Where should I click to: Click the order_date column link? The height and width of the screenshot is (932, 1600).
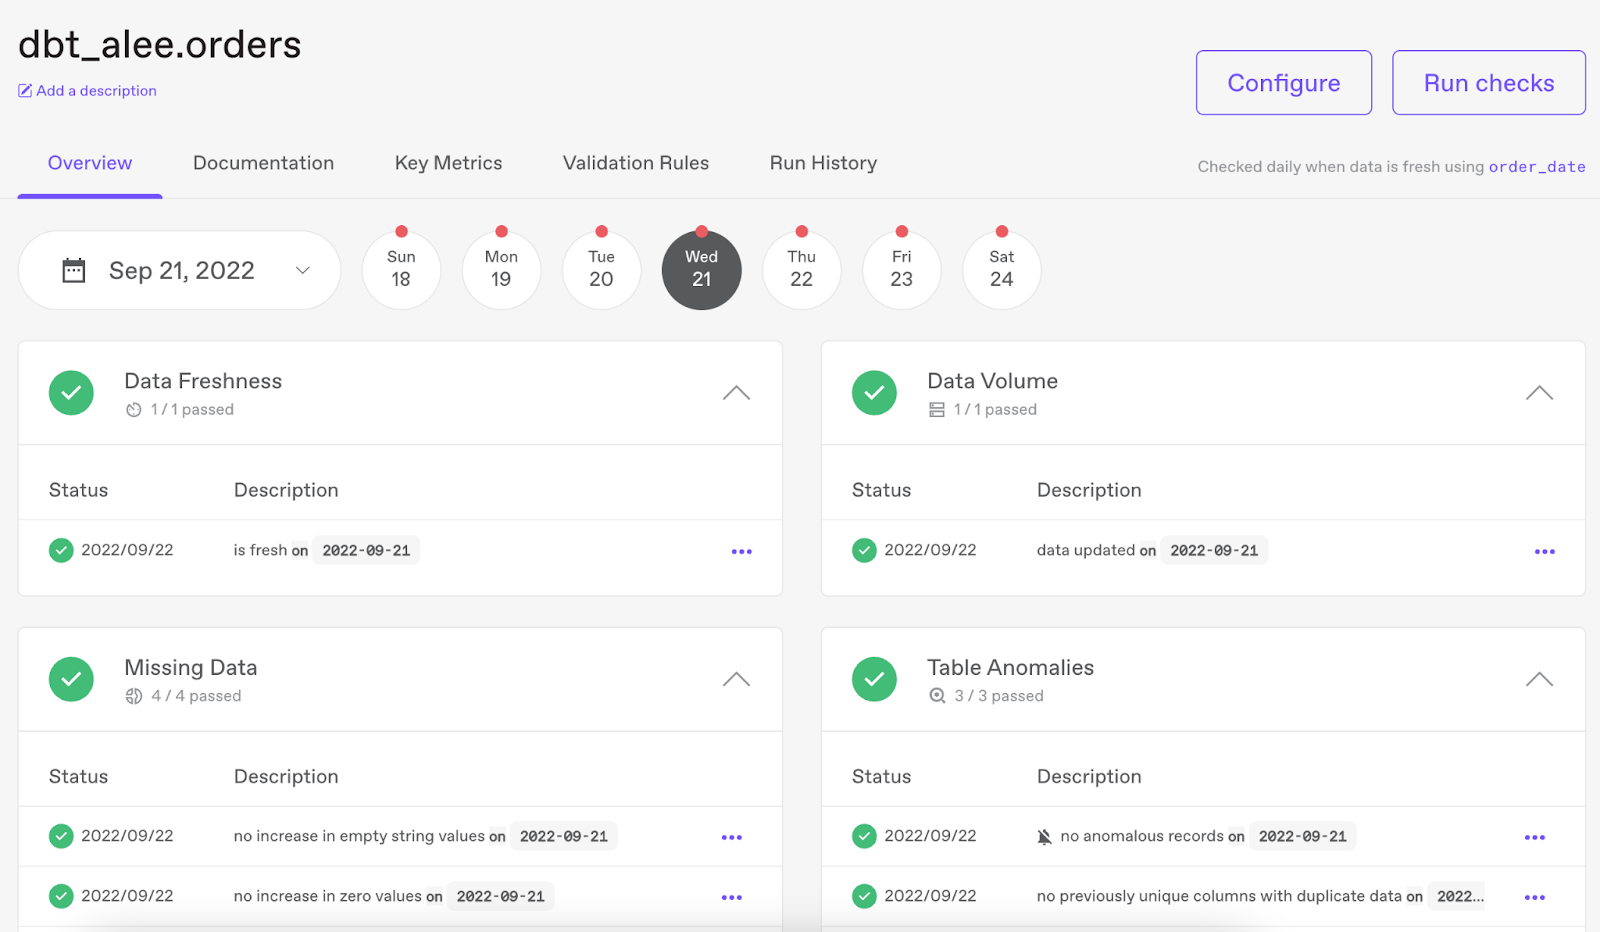(1537, 167)
